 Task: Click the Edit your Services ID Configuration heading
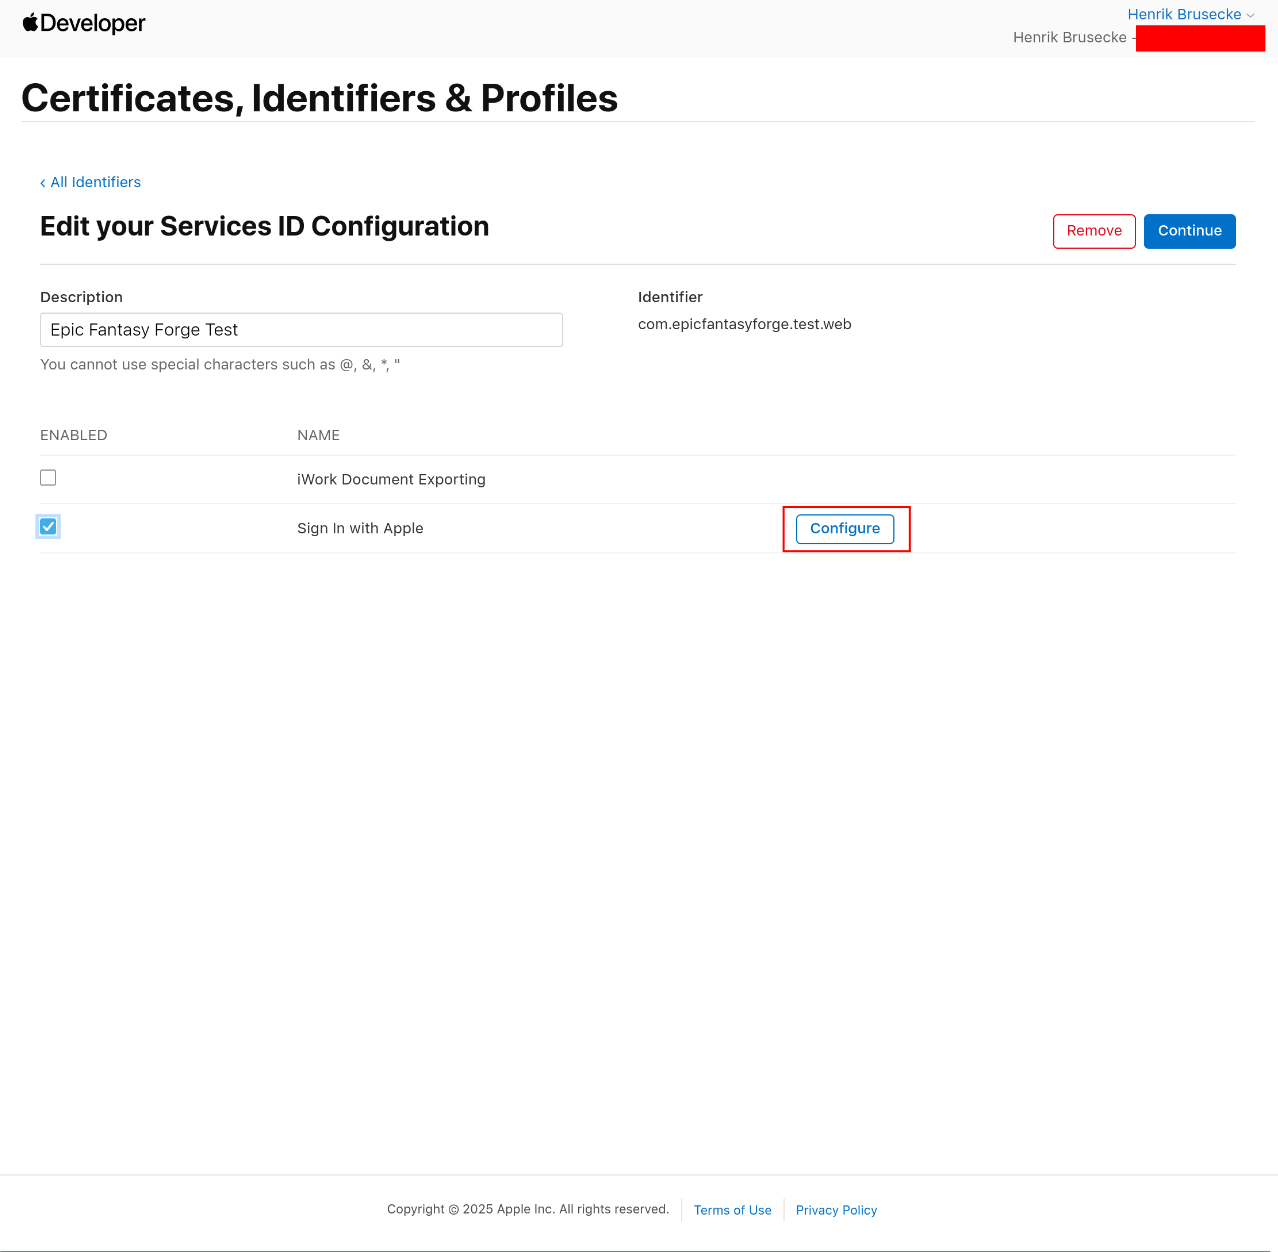point(264,227)
